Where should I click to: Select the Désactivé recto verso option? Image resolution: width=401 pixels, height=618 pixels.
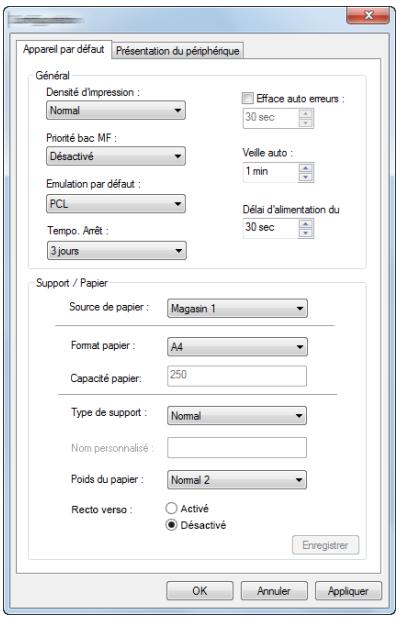tap(171, 525)
